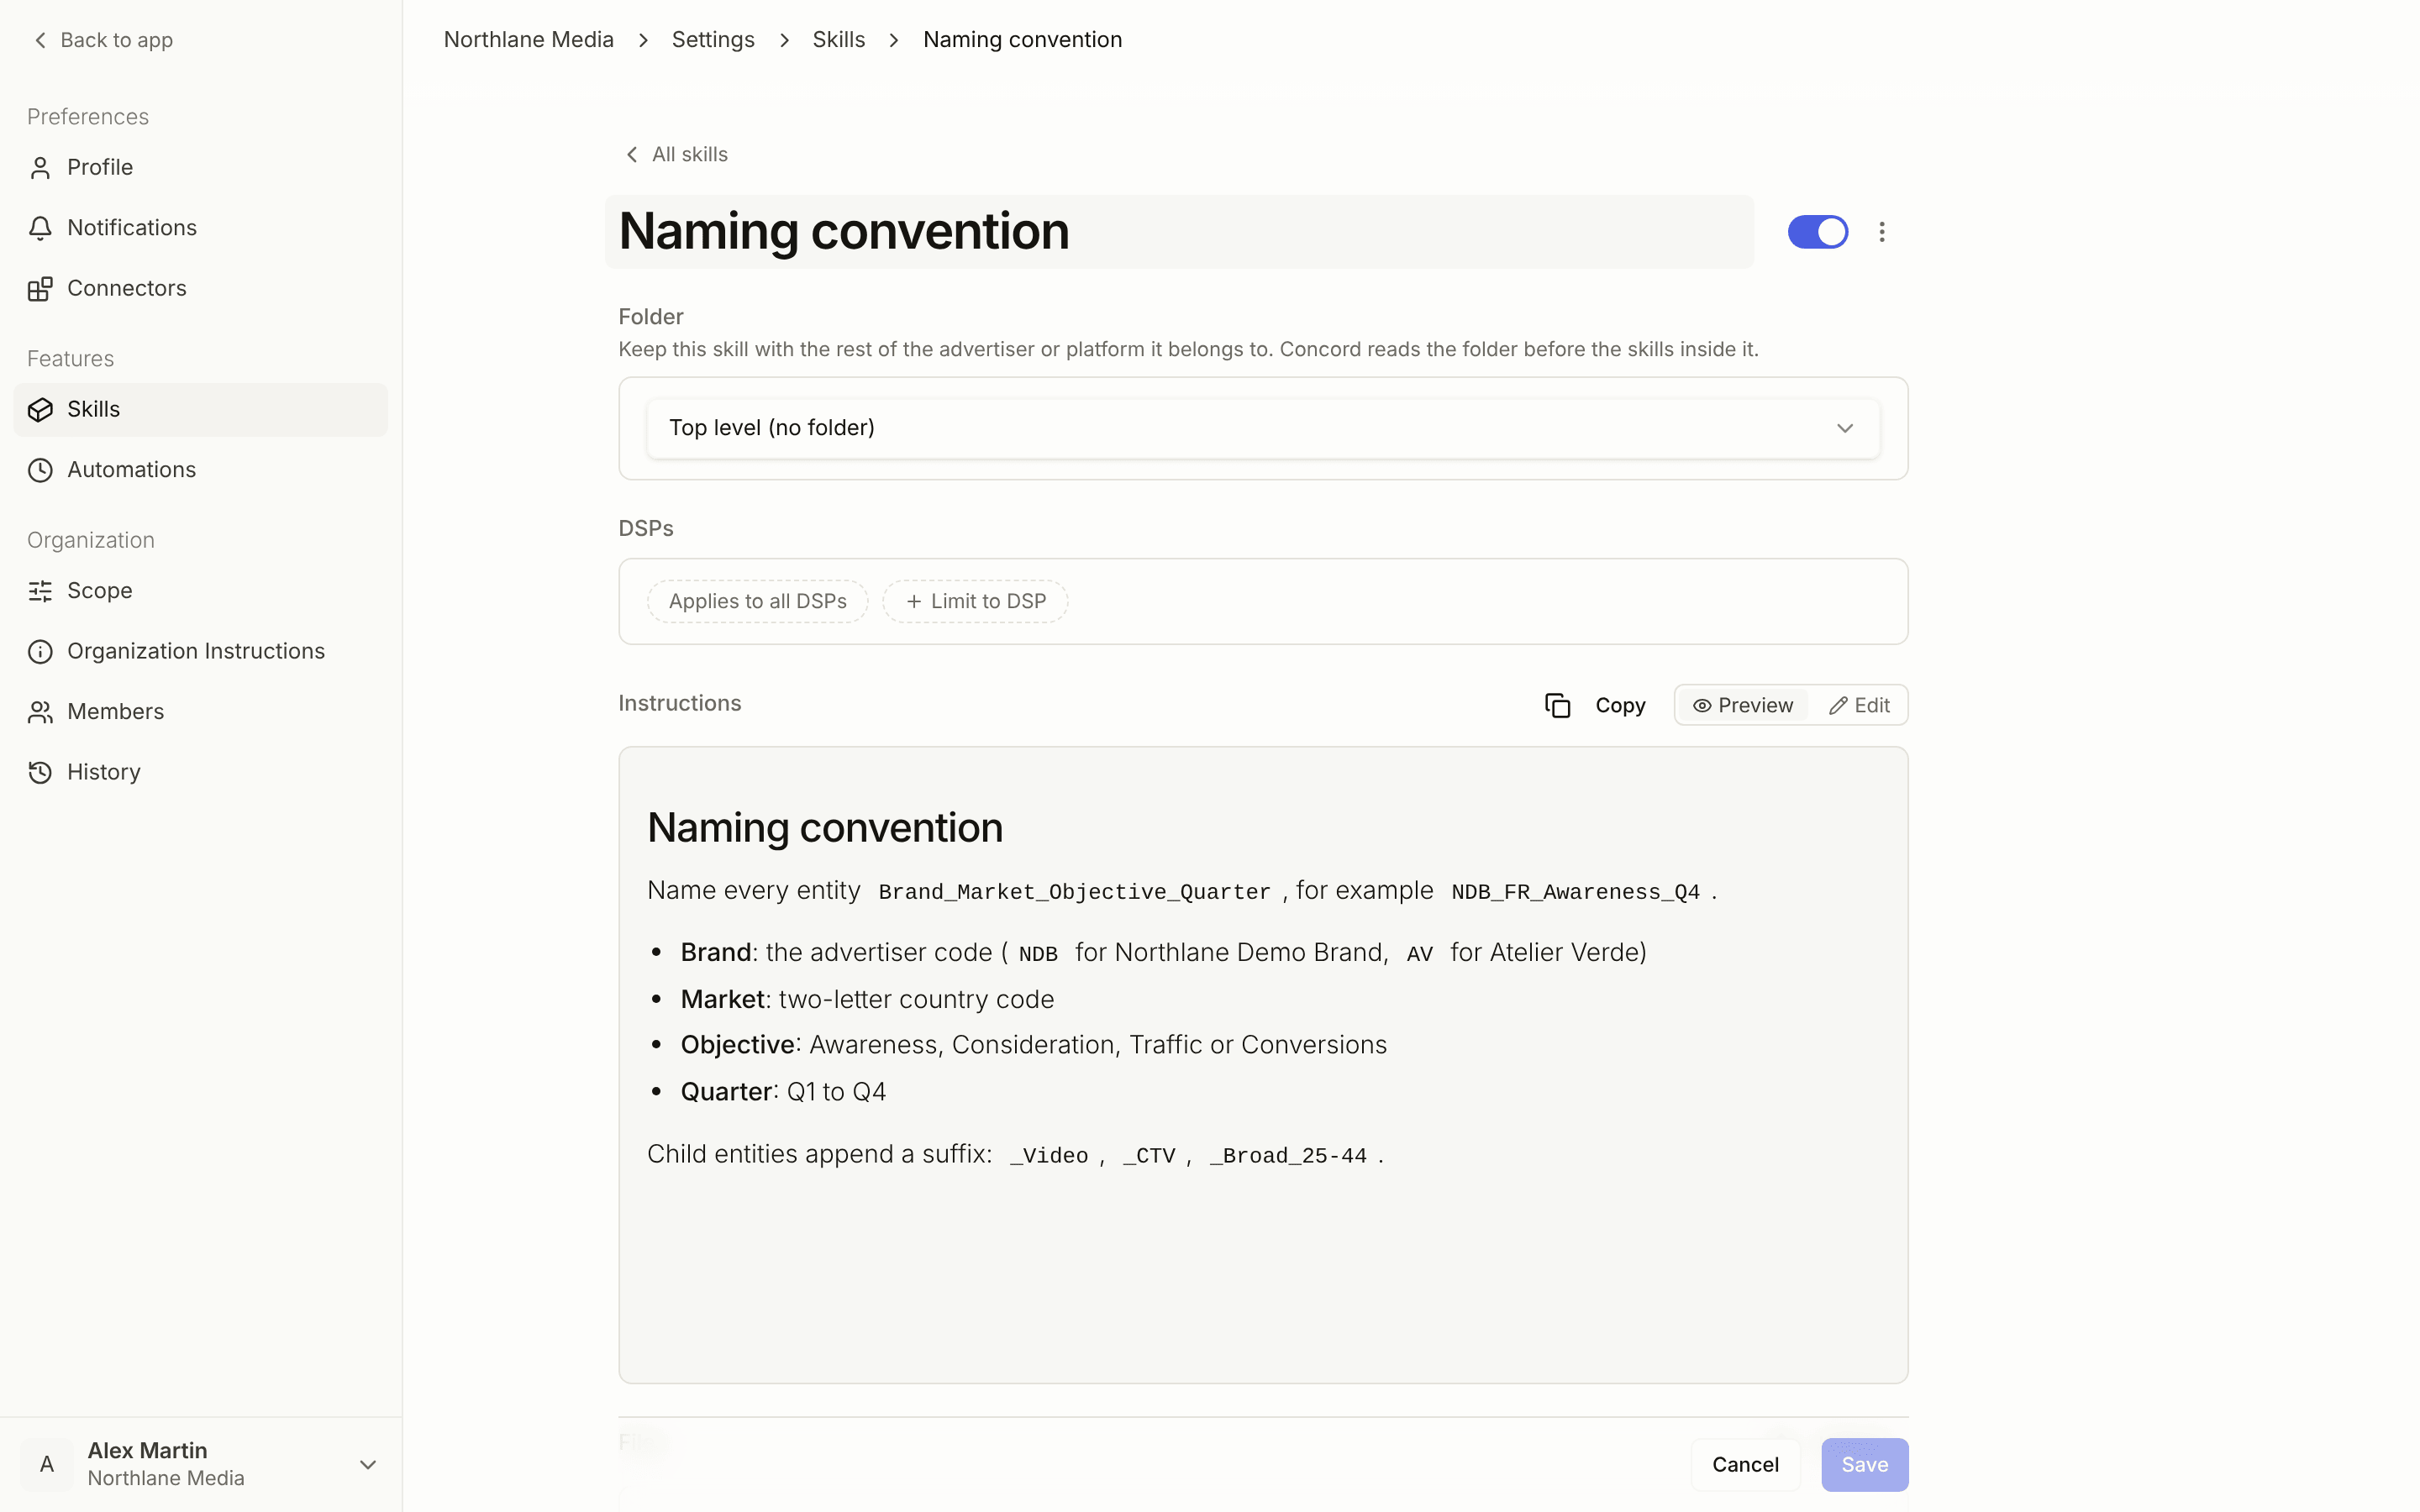The height and width of the screenshot is (1512, 2420).
Task: Click the All skills link text
Action: 690,154
